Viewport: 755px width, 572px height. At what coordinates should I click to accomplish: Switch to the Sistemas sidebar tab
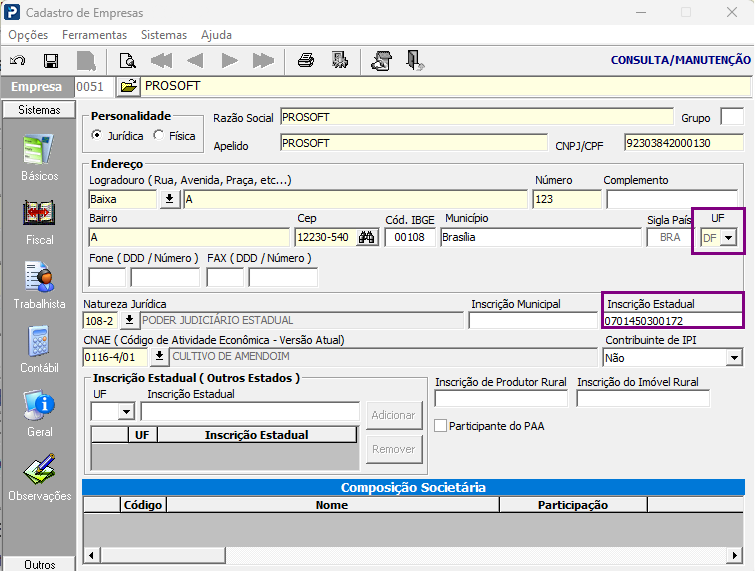[x=39, y=110]
